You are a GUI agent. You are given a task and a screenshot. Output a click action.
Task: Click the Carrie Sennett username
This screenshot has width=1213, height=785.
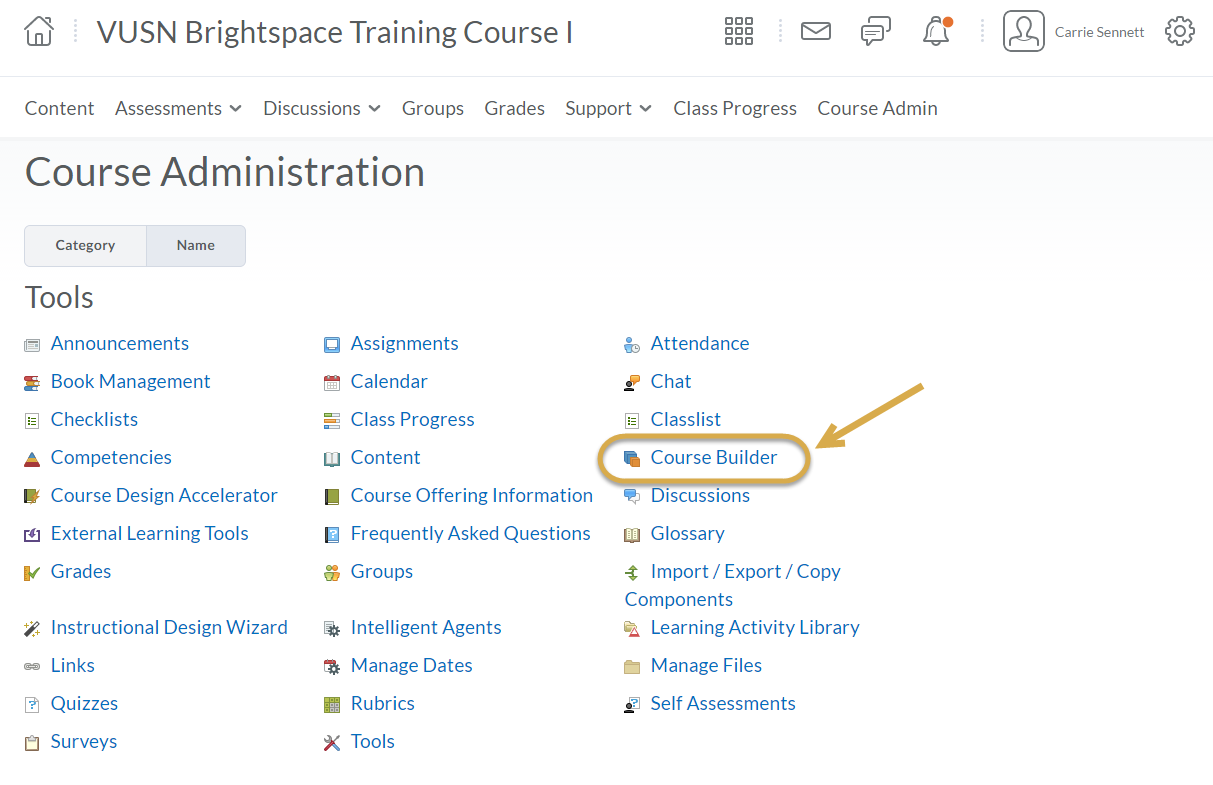(x=1100, y=32)
